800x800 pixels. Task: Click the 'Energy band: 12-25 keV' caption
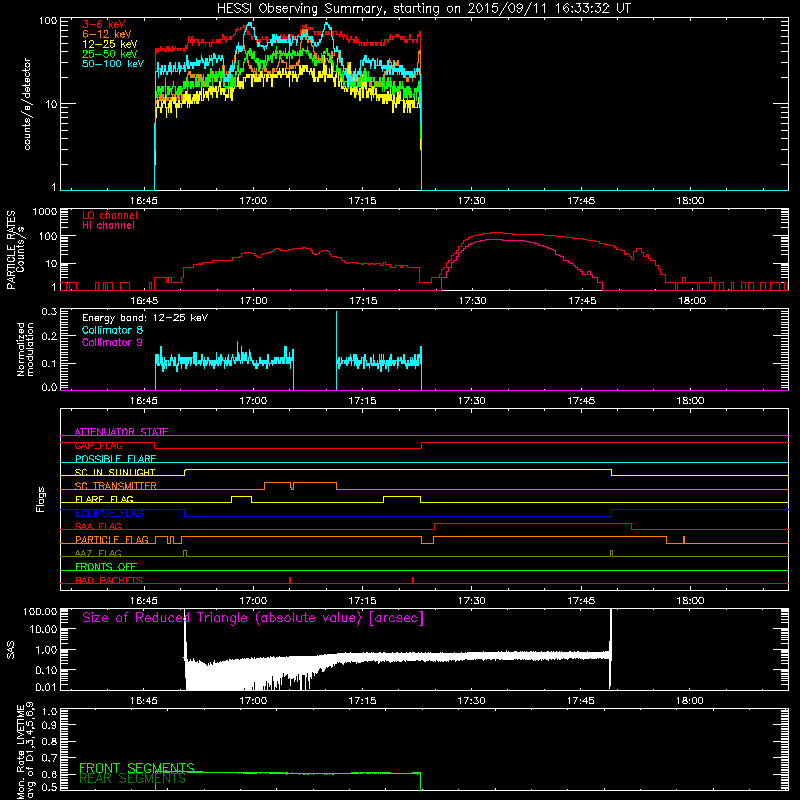[145, 318]
